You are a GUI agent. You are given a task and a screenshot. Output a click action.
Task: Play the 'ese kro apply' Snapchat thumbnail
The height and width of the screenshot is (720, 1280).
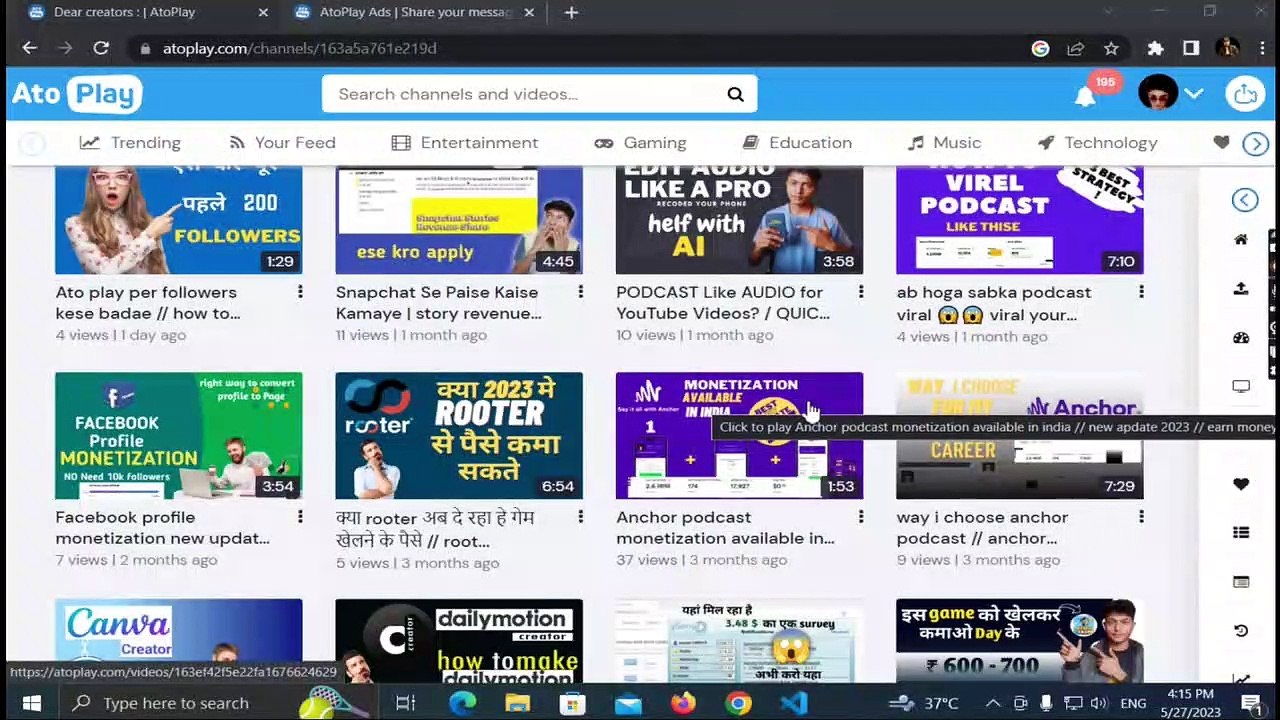(x=459, y=220)
